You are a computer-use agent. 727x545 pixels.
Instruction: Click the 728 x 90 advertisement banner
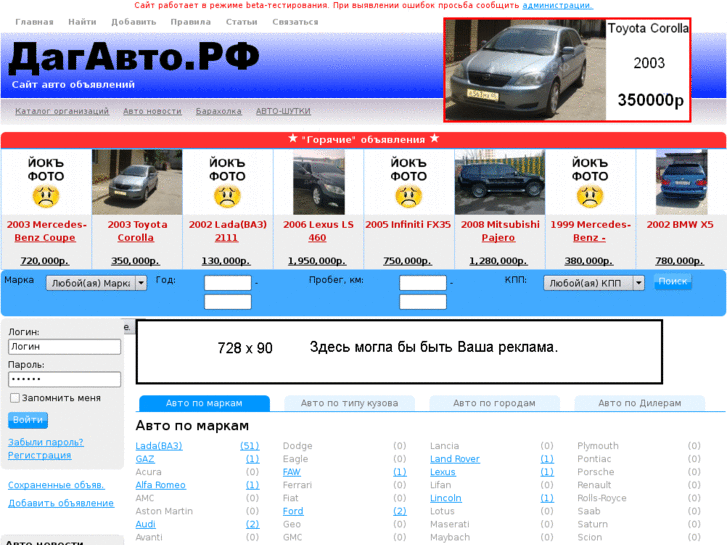click(x=399, y=352)
